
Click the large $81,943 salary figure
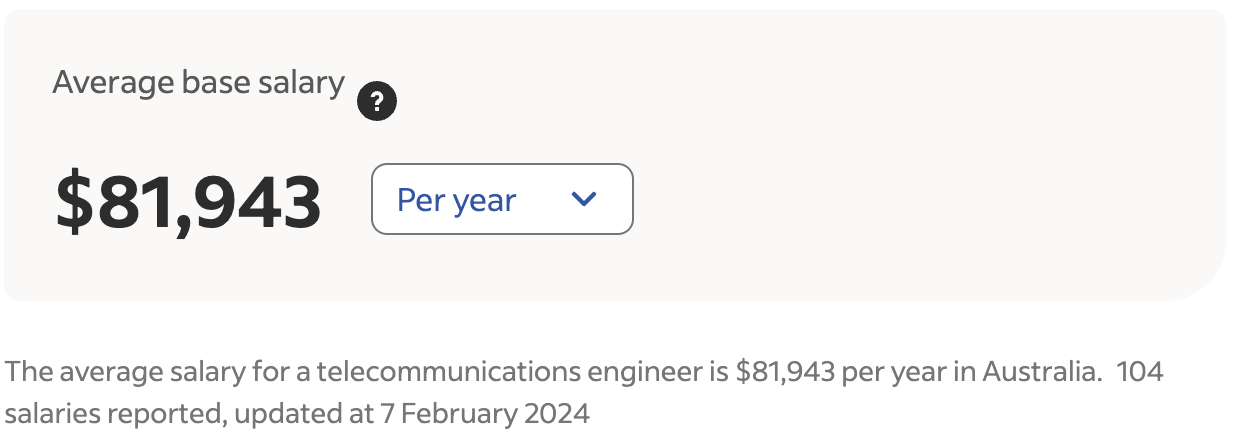tap(188, 202)
